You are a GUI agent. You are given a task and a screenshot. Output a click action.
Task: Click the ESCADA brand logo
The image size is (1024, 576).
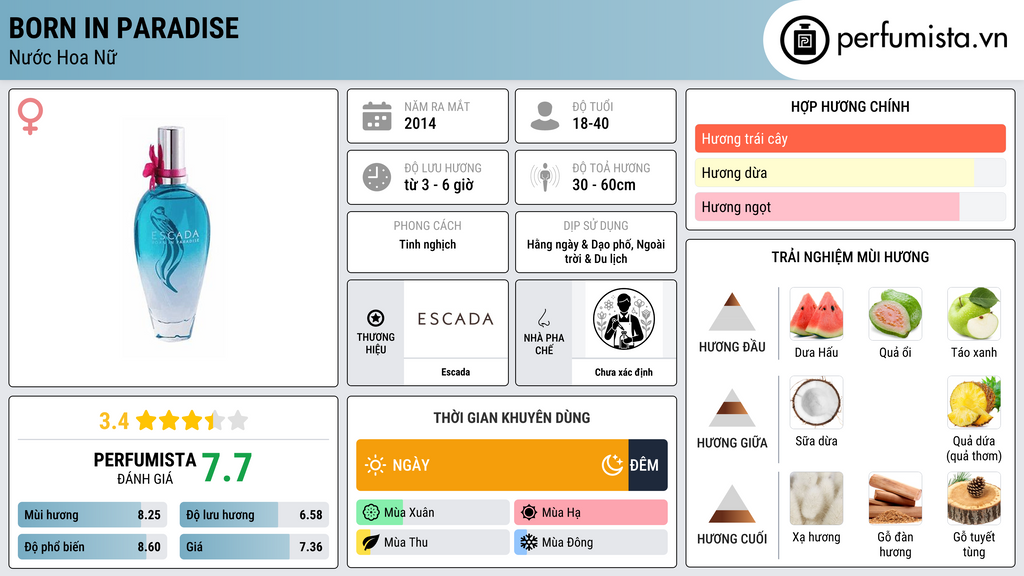[x=455, y=319]
